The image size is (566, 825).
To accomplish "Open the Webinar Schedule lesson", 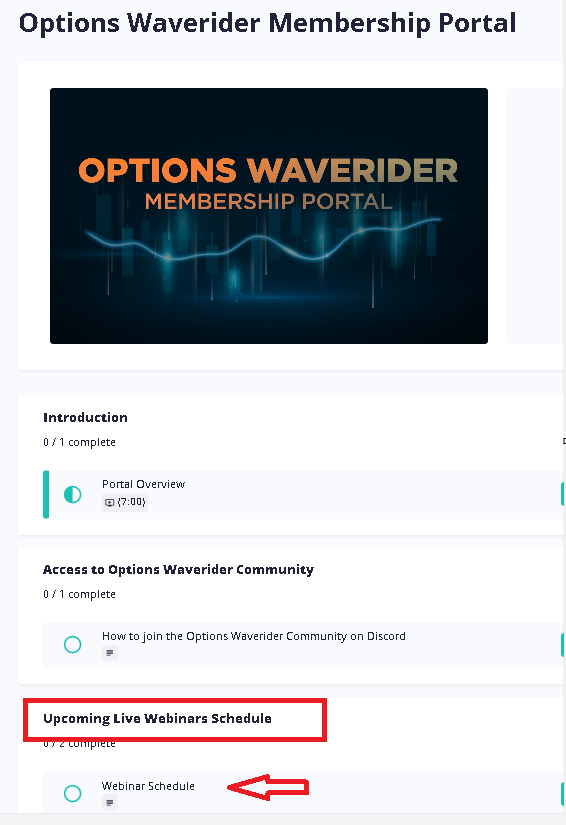I will coord(148,786).
